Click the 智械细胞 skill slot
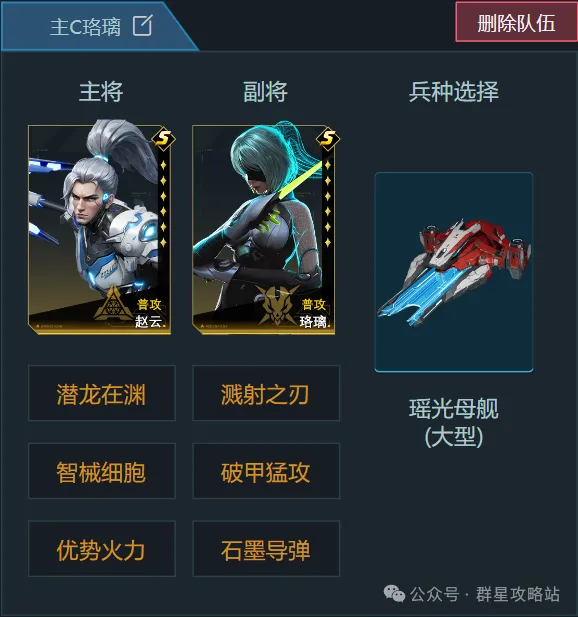Viewport: 578px width, 617px height. pos(102,471)
